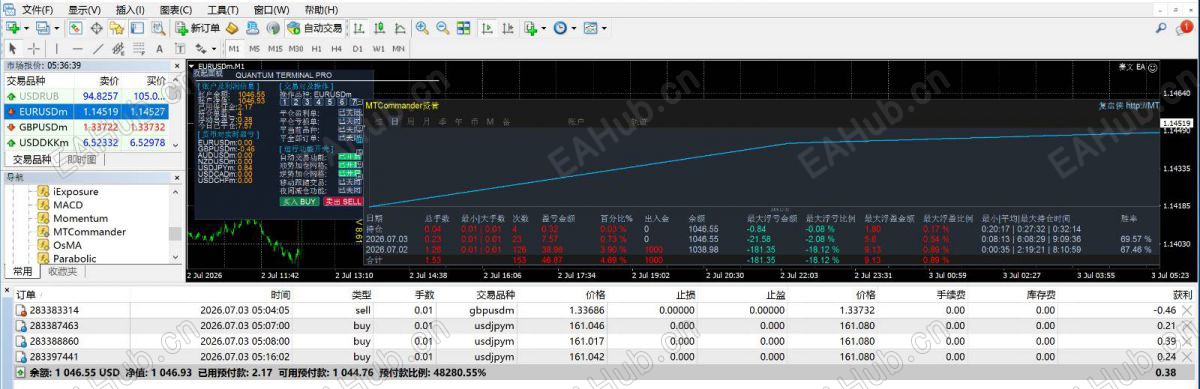Toggle the Market Watch window icon
1200x389 pixels.
[x=76, y=28]
